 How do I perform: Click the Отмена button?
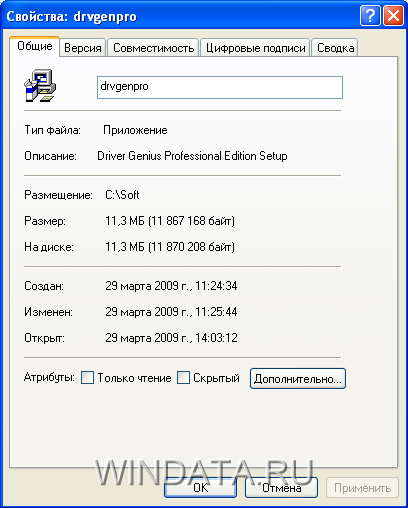click(281, 488)
